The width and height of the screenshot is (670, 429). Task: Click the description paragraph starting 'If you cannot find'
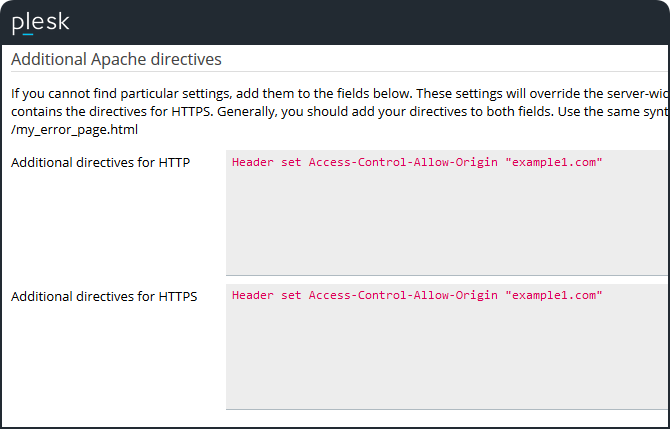(x=300, y=92)
